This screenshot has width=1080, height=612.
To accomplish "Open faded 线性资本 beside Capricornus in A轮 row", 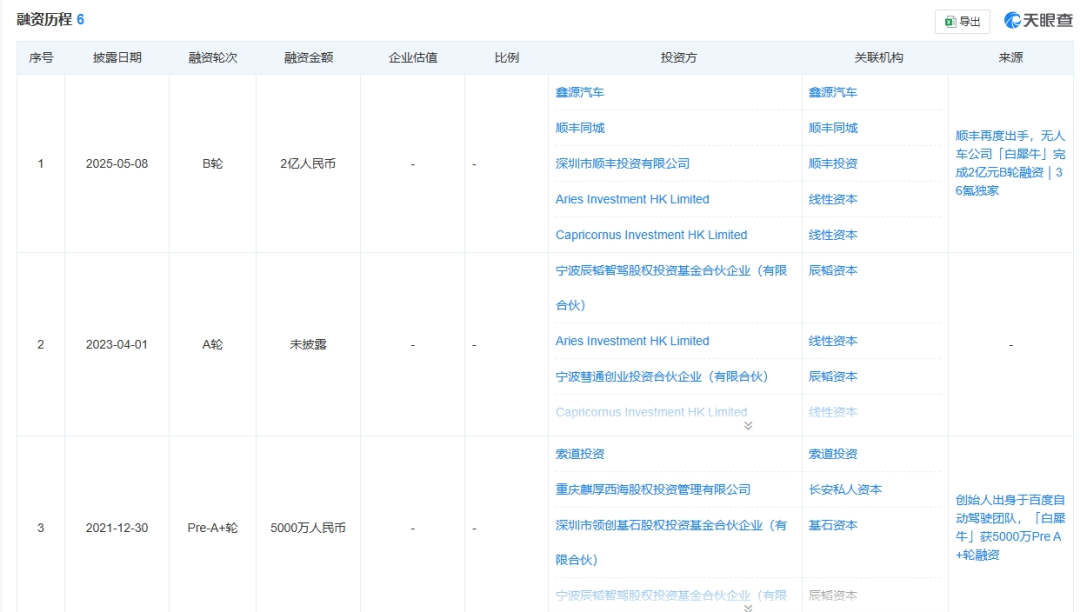I will tap(833, 412).
